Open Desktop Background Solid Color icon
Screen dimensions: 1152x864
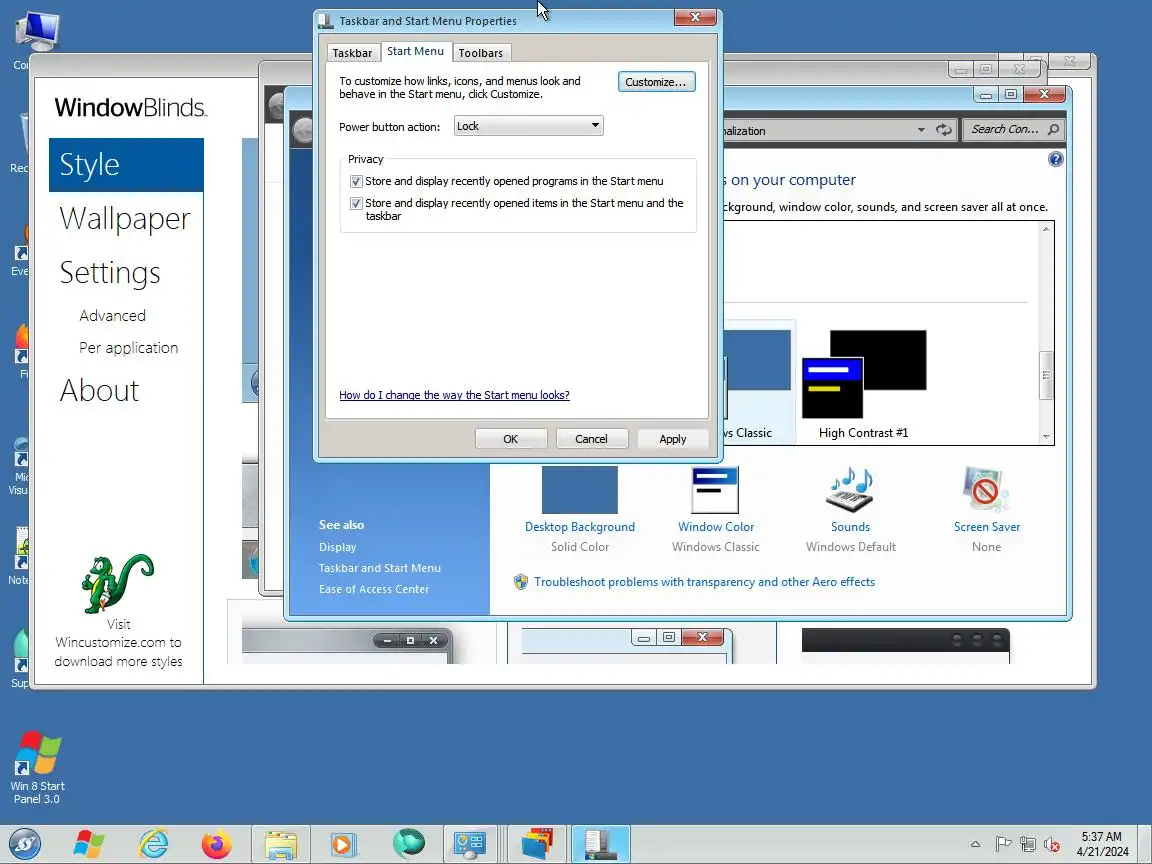pyautogui.click(x=580, y=490)
